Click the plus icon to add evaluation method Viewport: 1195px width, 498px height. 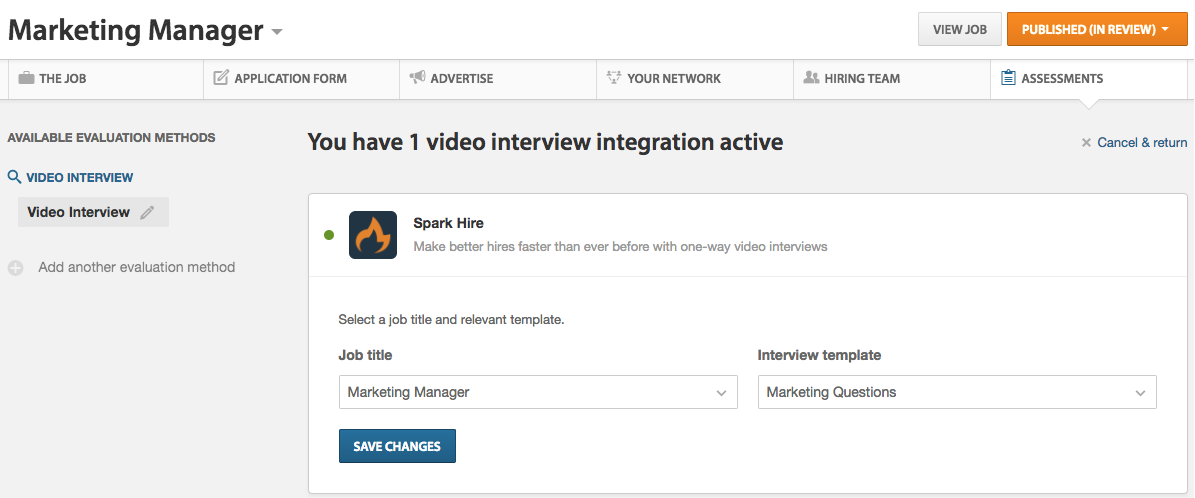click(15, 268)
